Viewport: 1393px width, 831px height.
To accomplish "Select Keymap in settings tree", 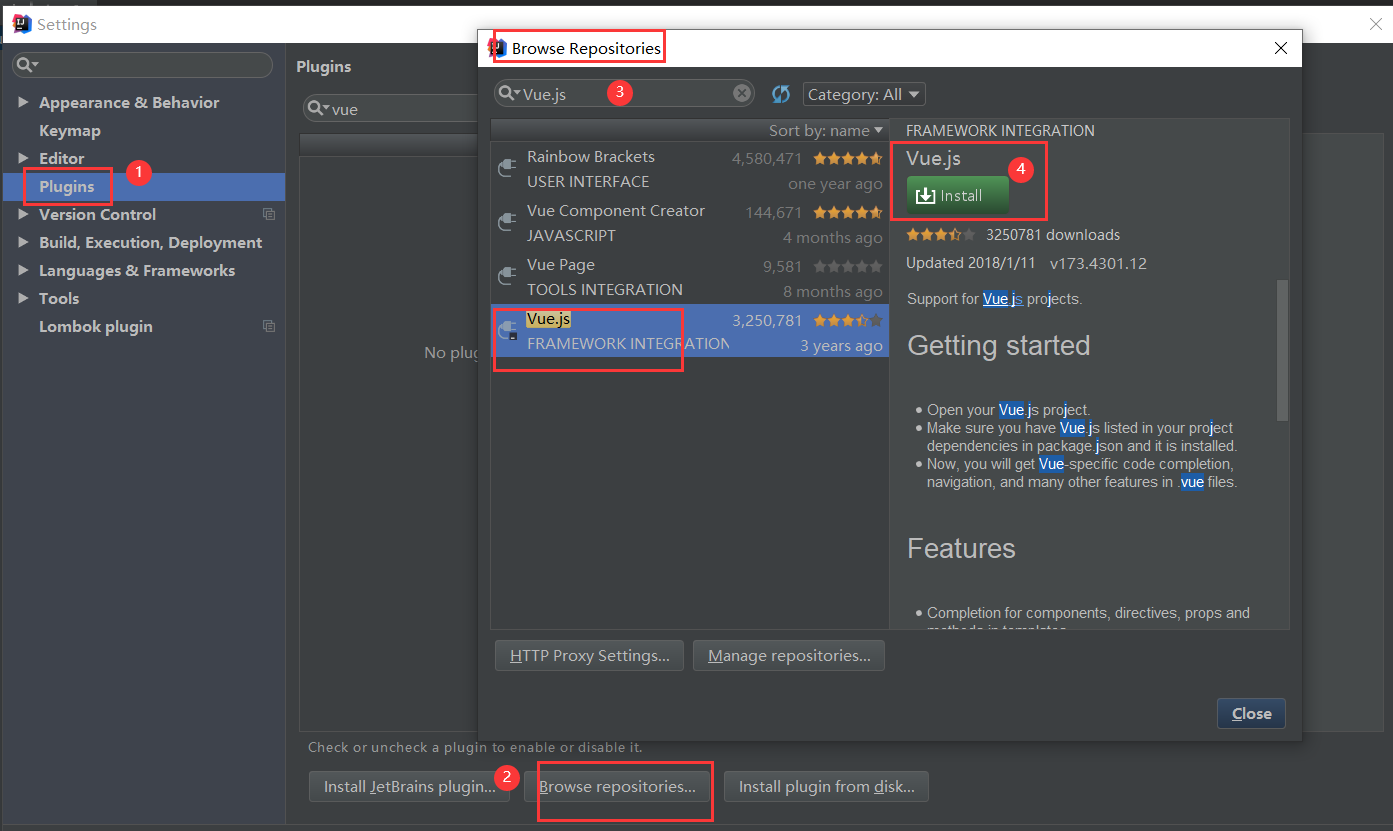I will point(70,130).
